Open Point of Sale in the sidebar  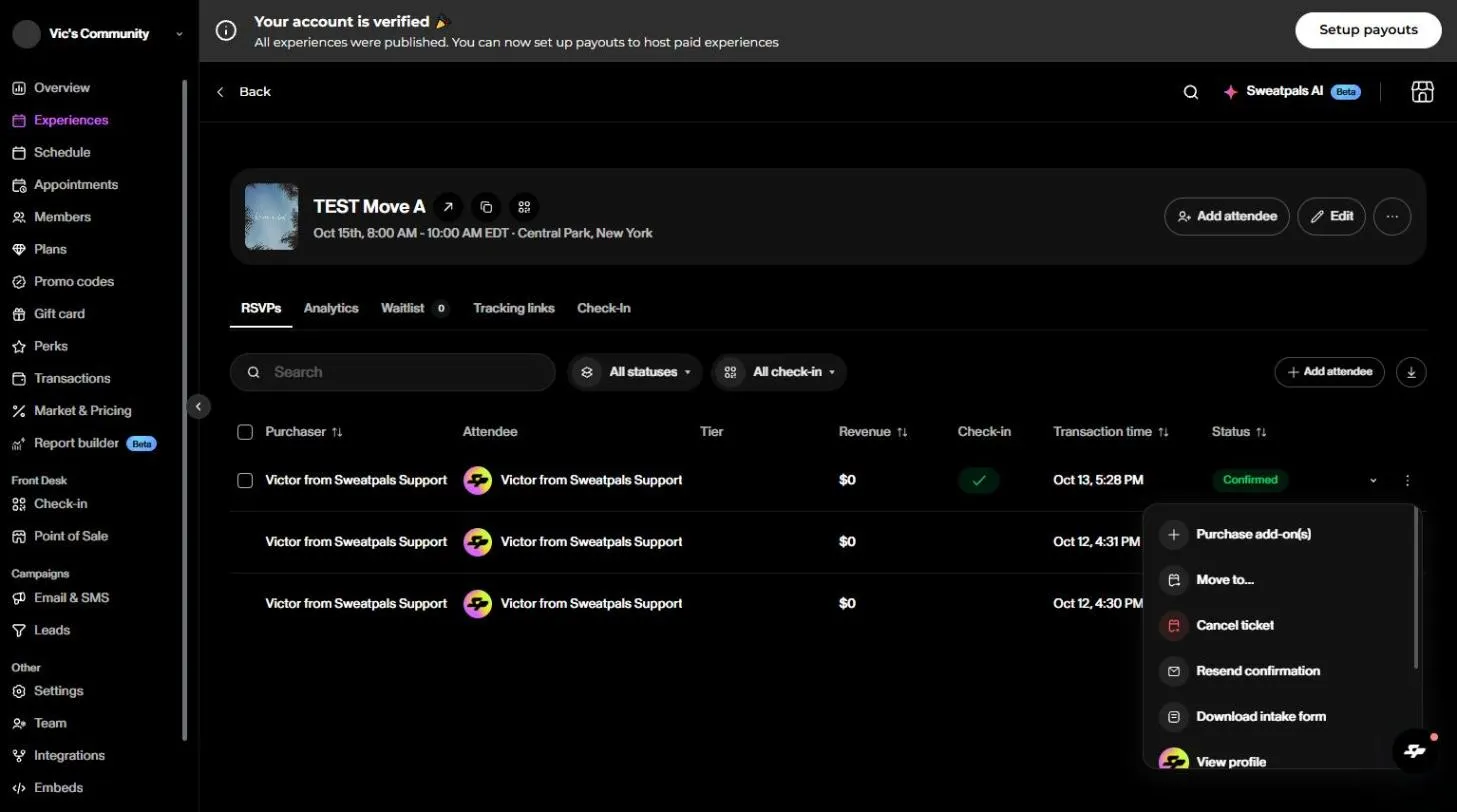60,536
